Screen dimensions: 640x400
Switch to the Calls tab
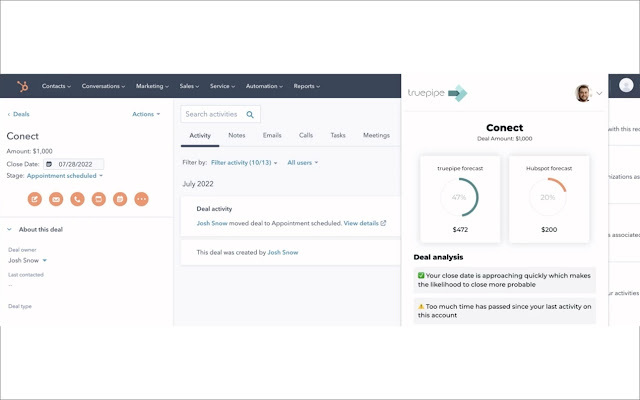tap(306, 136)
